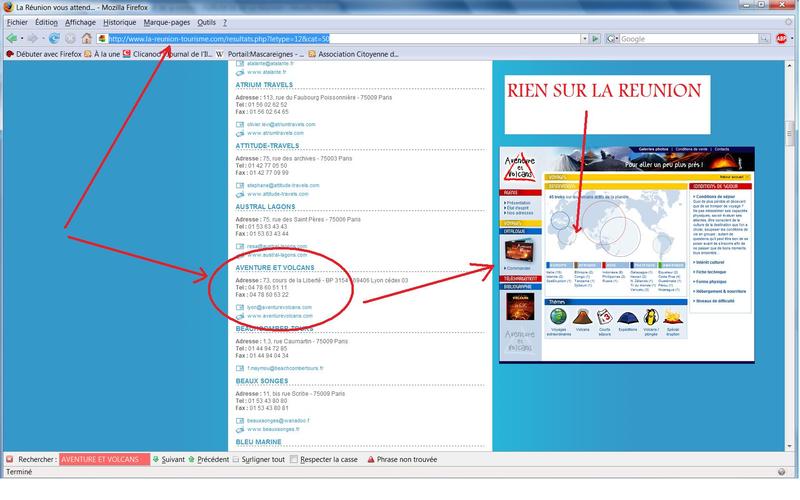Open the Marque-pages menu
This screenshot has height=500, width=800.
(x=168, y=21)
